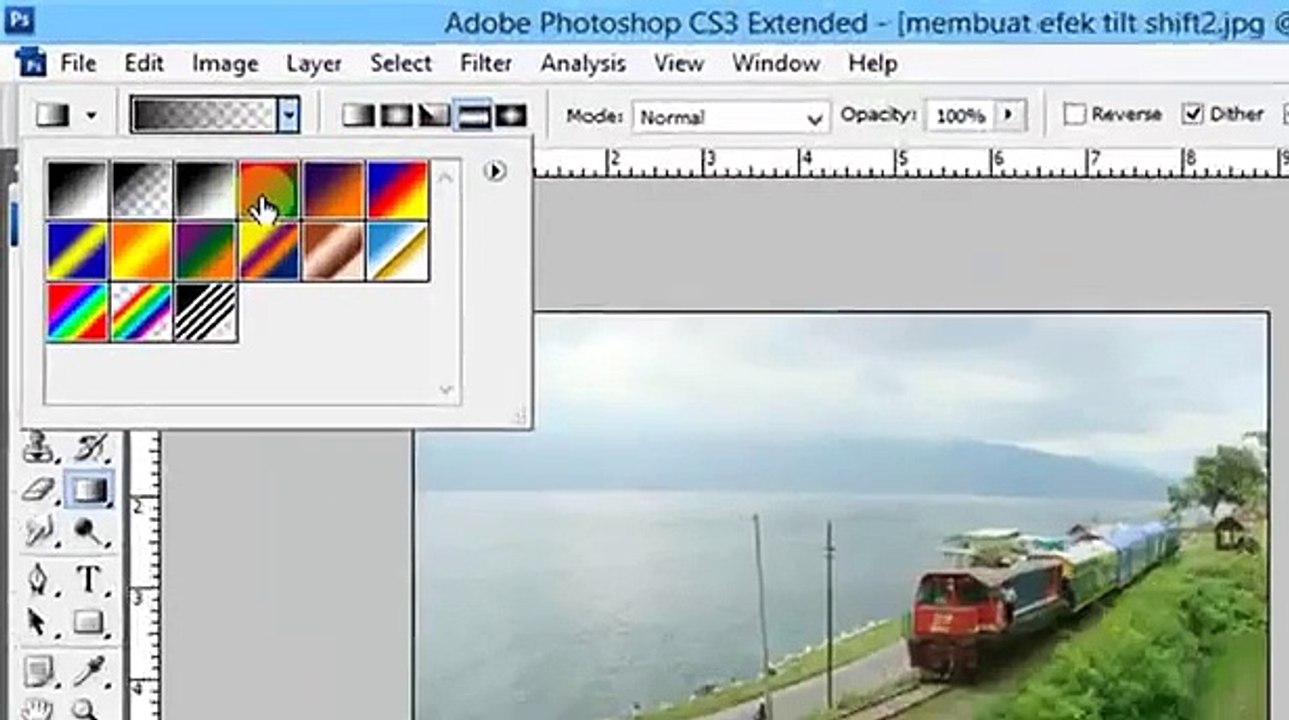
Task: Pick the Foreground to Transparent gradient swatch
Action: (141, 190)
